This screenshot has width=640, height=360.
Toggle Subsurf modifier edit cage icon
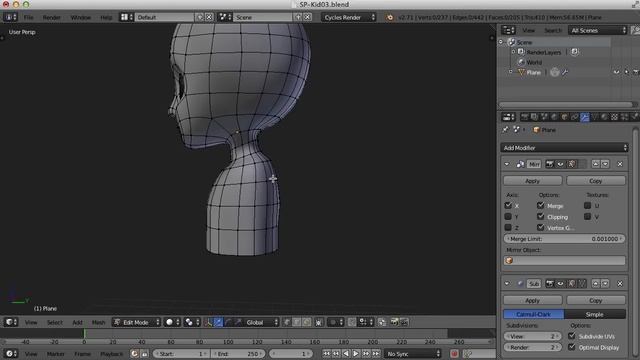(x=582, y=283)
